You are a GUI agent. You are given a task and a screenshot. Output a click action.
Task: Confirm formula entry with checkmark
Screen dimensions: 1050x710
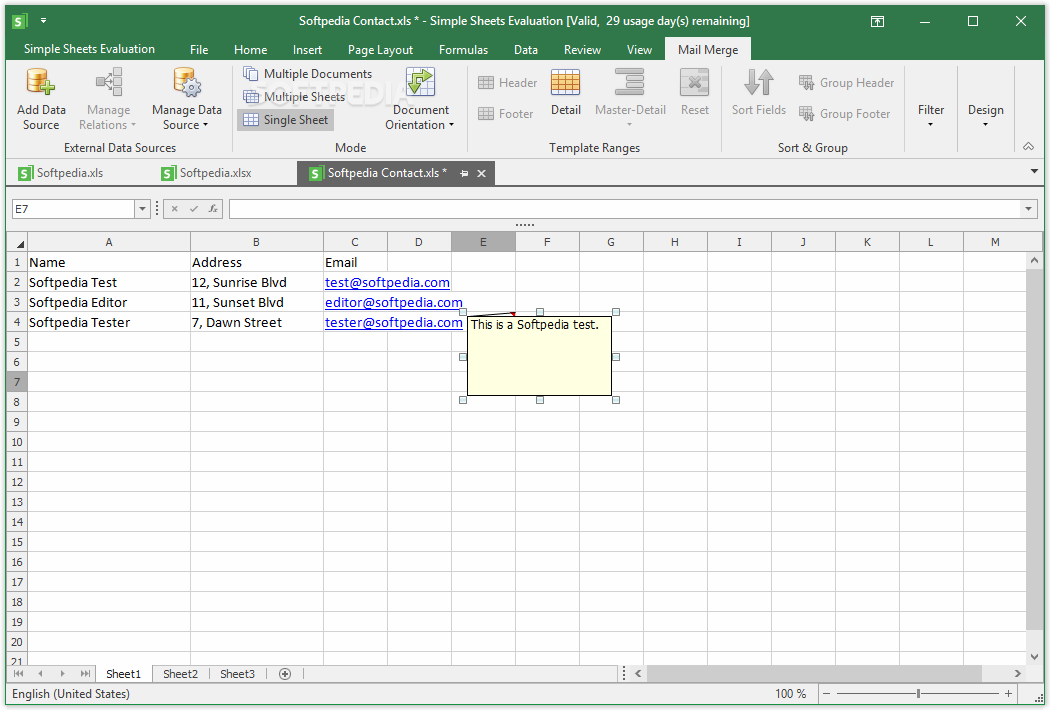click(x=194, y=209)
